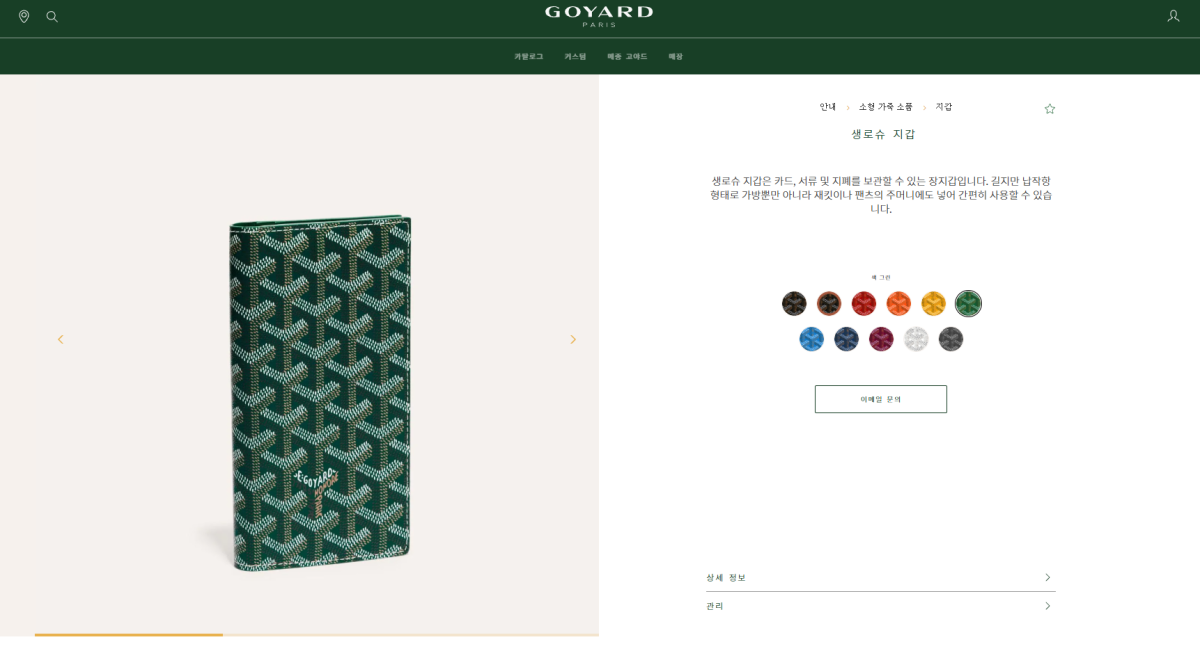Image resolution: width=1200 pixels, height=658 pixels.
Task: Show previous product image arrow
Action: click(60, 339)
